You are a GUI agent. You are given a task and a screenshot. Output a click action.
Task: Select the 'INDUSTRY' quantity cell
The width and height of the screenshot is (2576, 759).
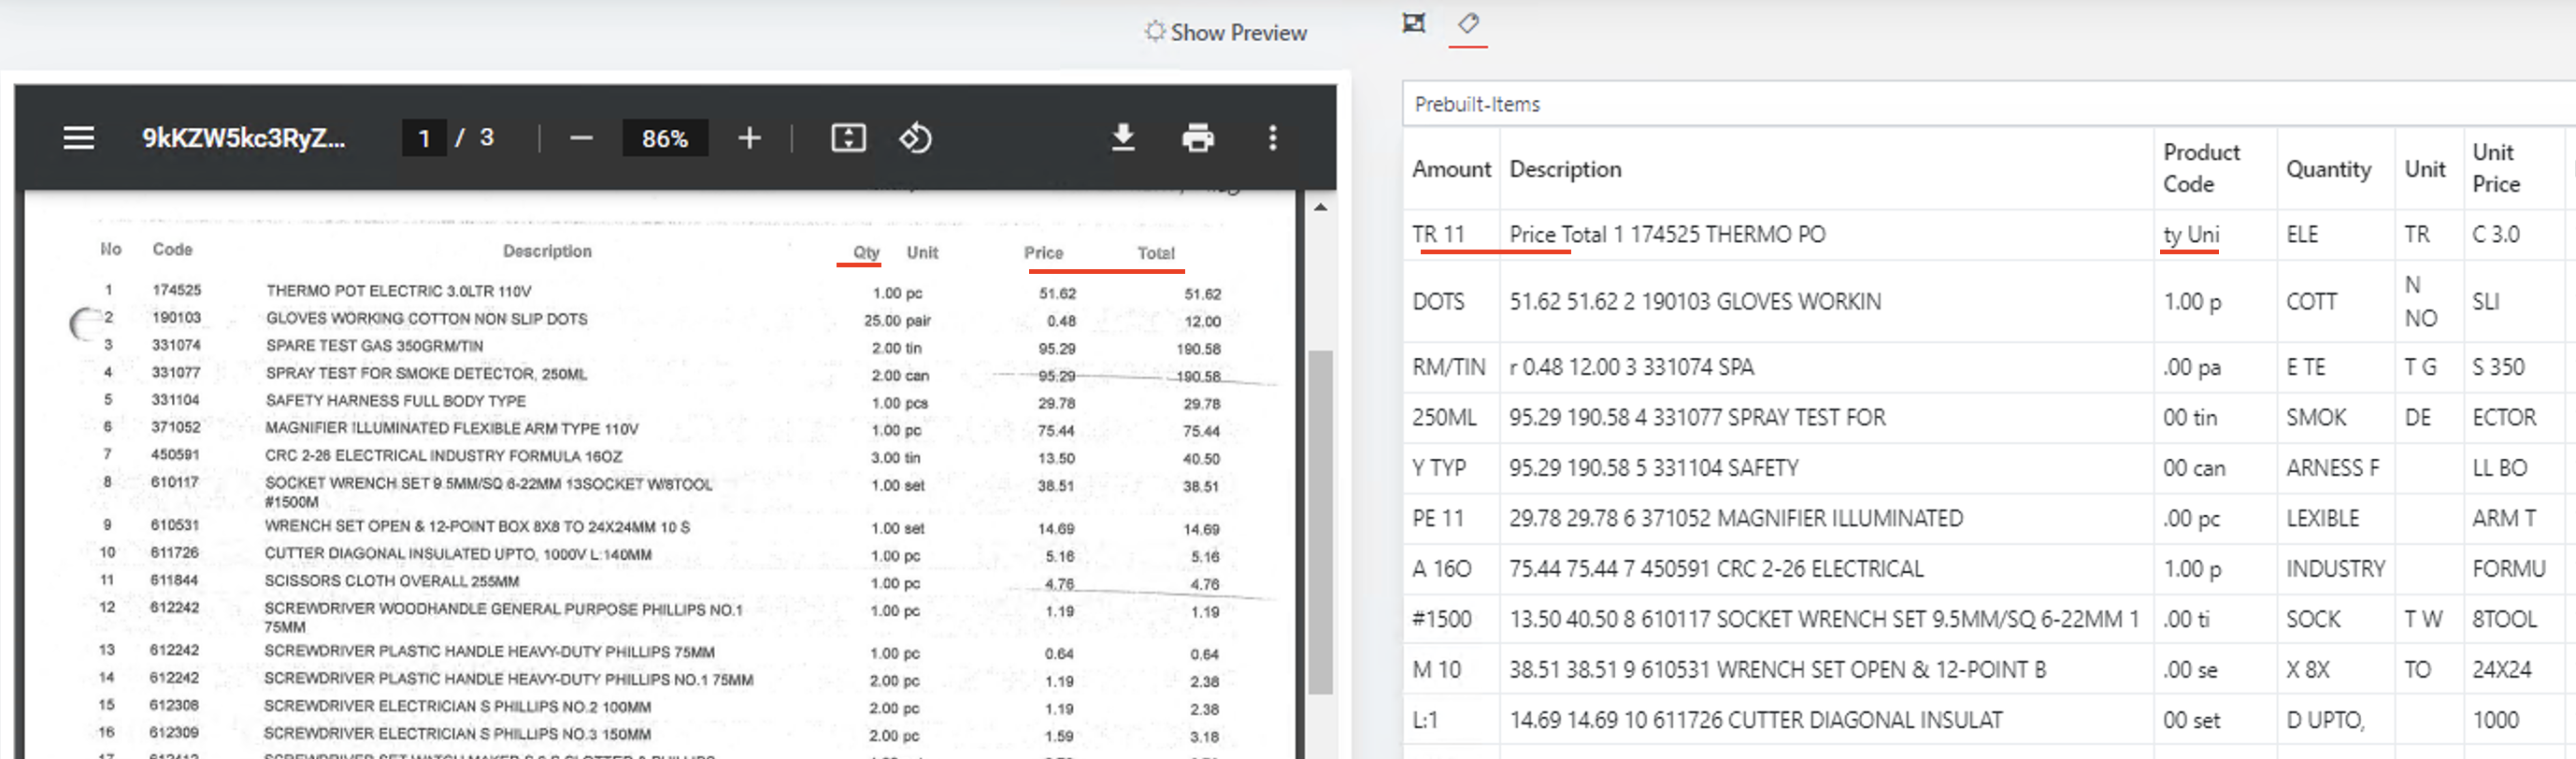(2335, 569)
